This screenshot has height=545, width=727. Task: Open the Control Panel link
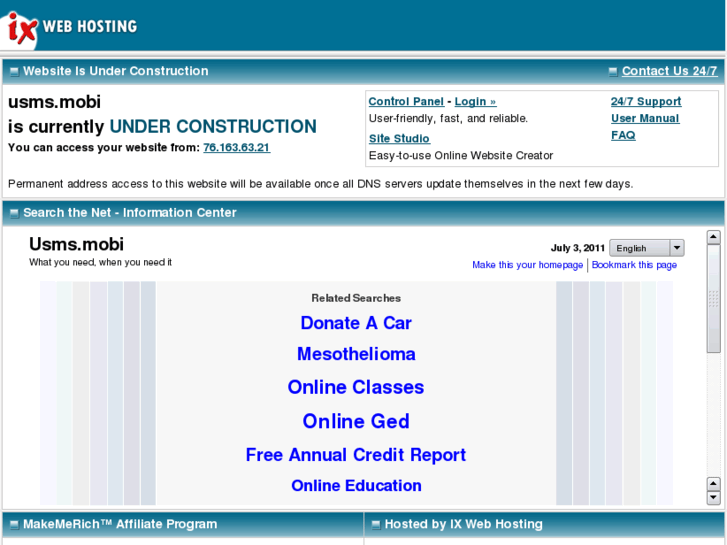point(406,102)
